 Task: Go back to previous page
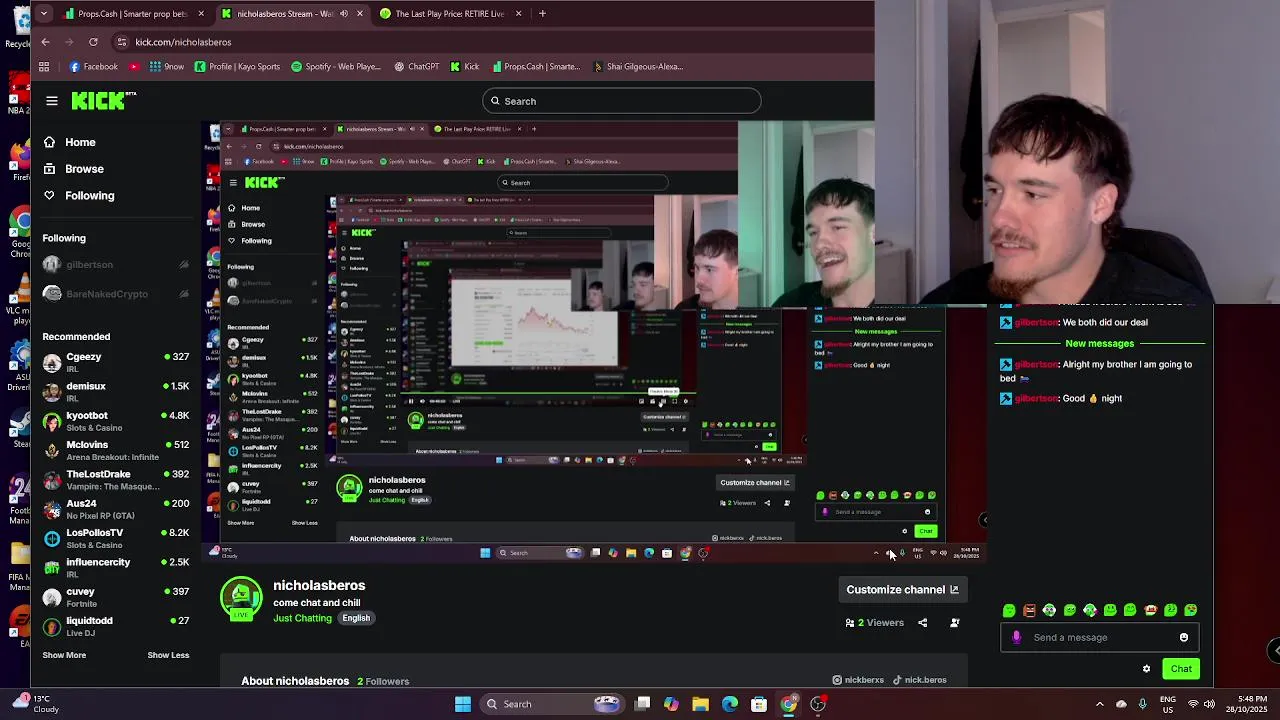(45, 42)
